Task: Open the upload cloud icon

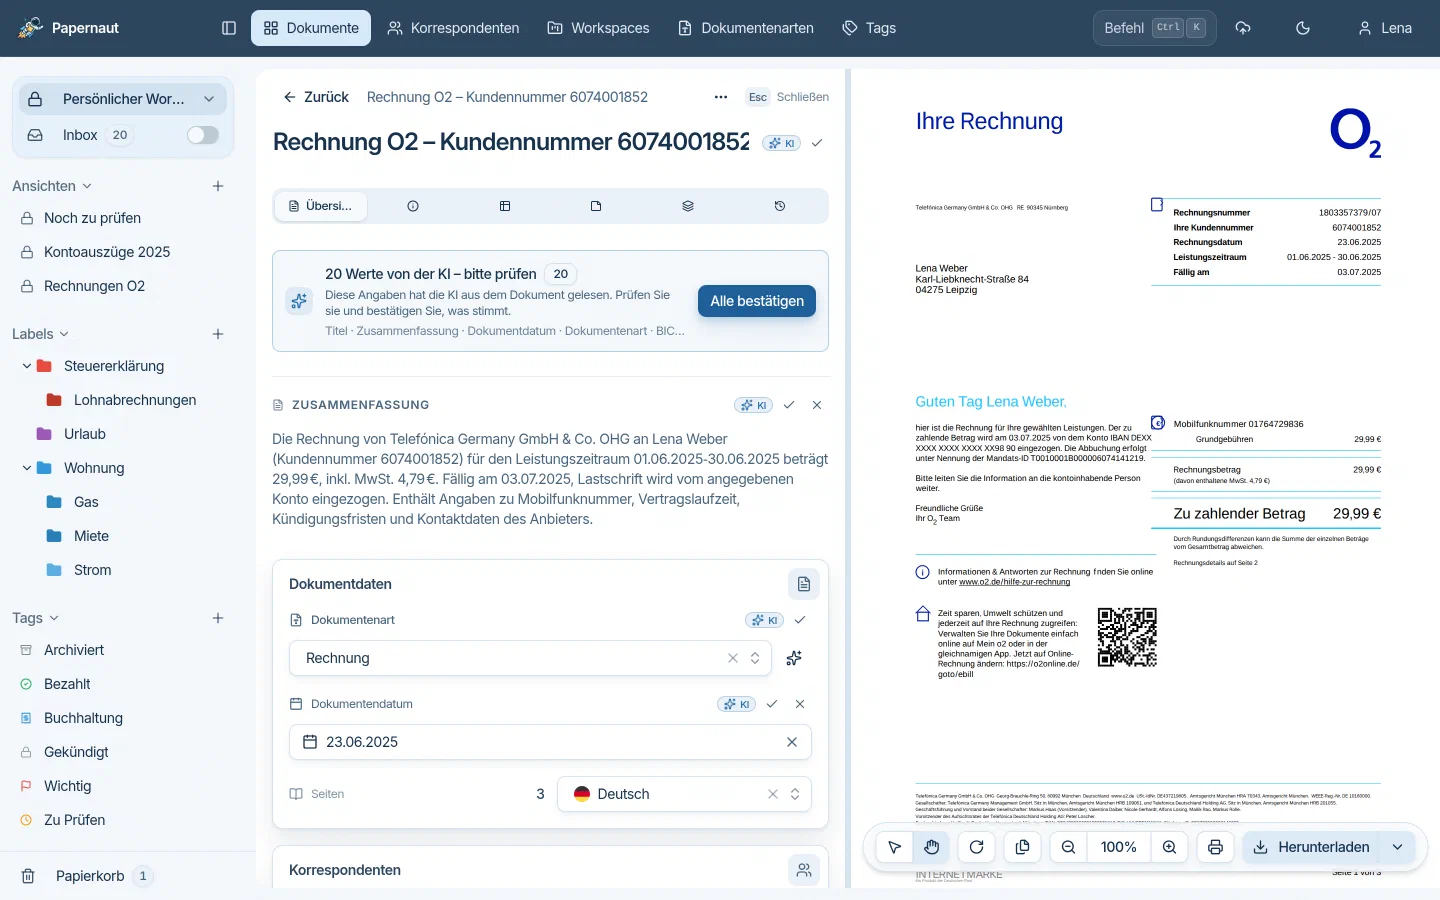Action: point(1243,28)
